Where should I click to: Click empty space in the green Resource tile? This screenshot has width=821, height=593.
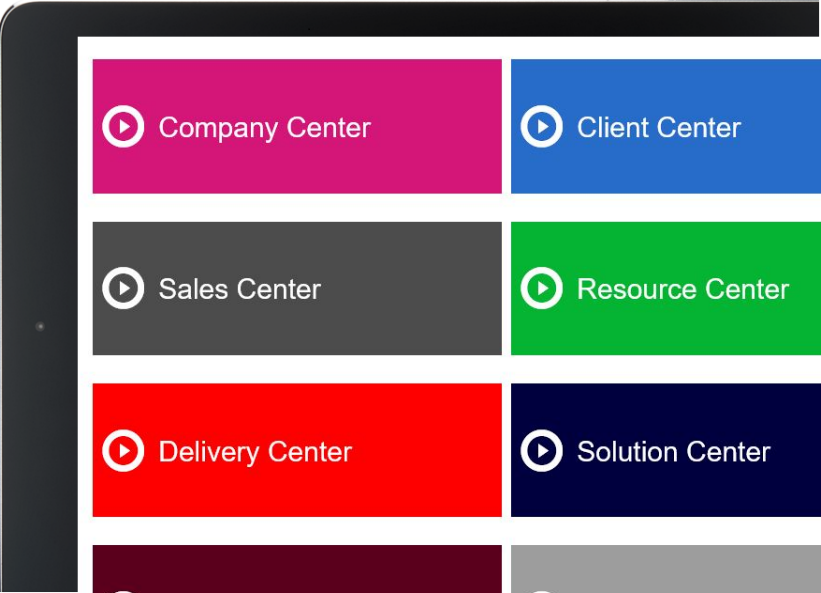[x=681, y=335]
